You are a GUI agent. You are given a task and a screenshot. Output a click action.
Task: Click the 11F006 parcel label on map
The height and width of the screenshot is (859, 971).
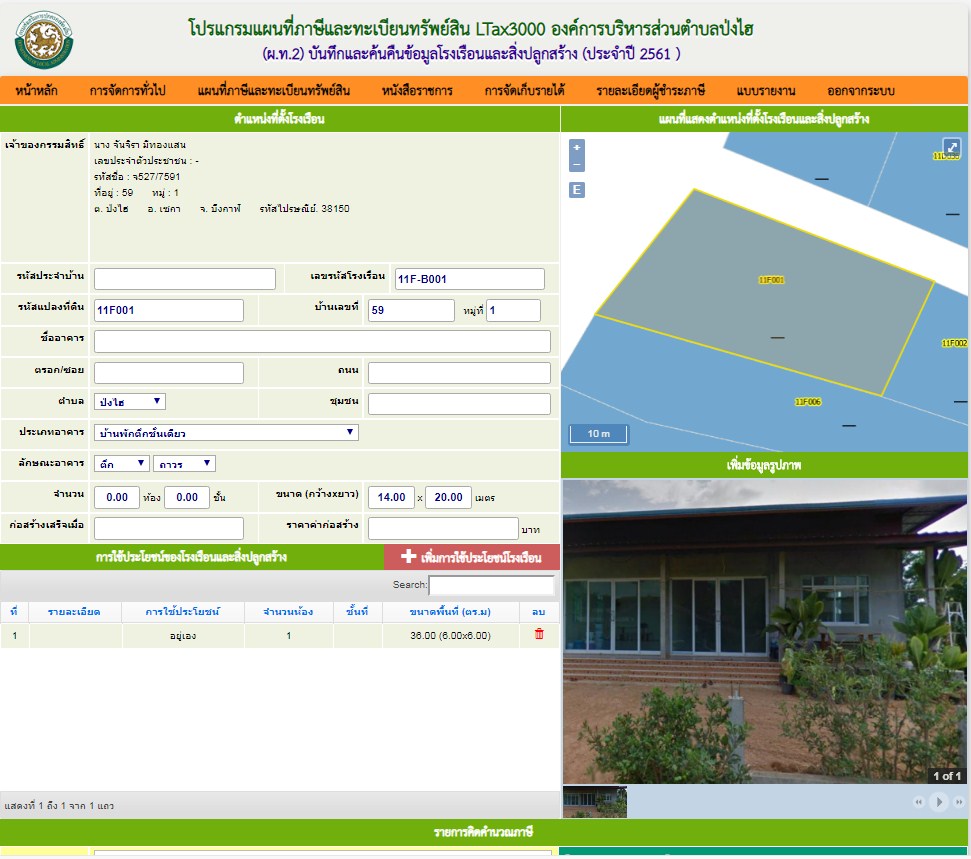click(808, 402)
